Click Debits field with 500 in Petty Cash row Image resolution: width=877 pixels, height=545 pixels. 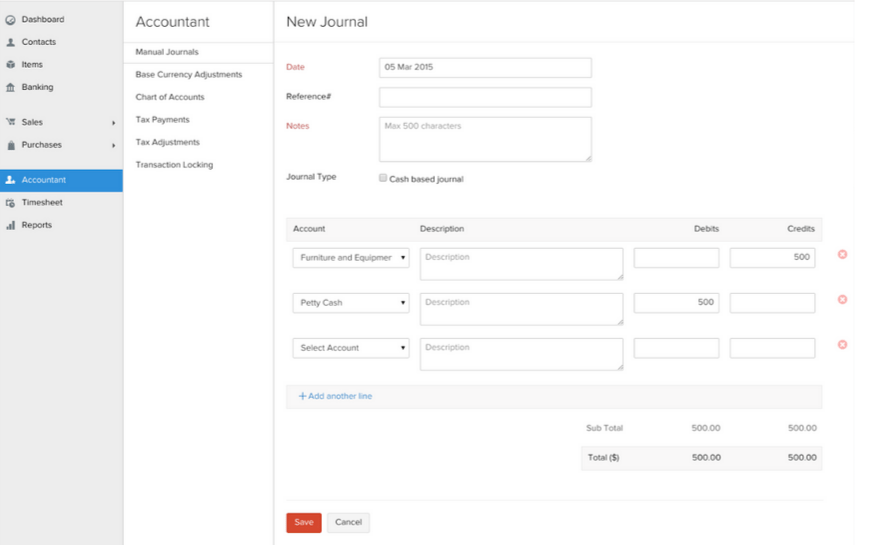(x=676, y=303)
